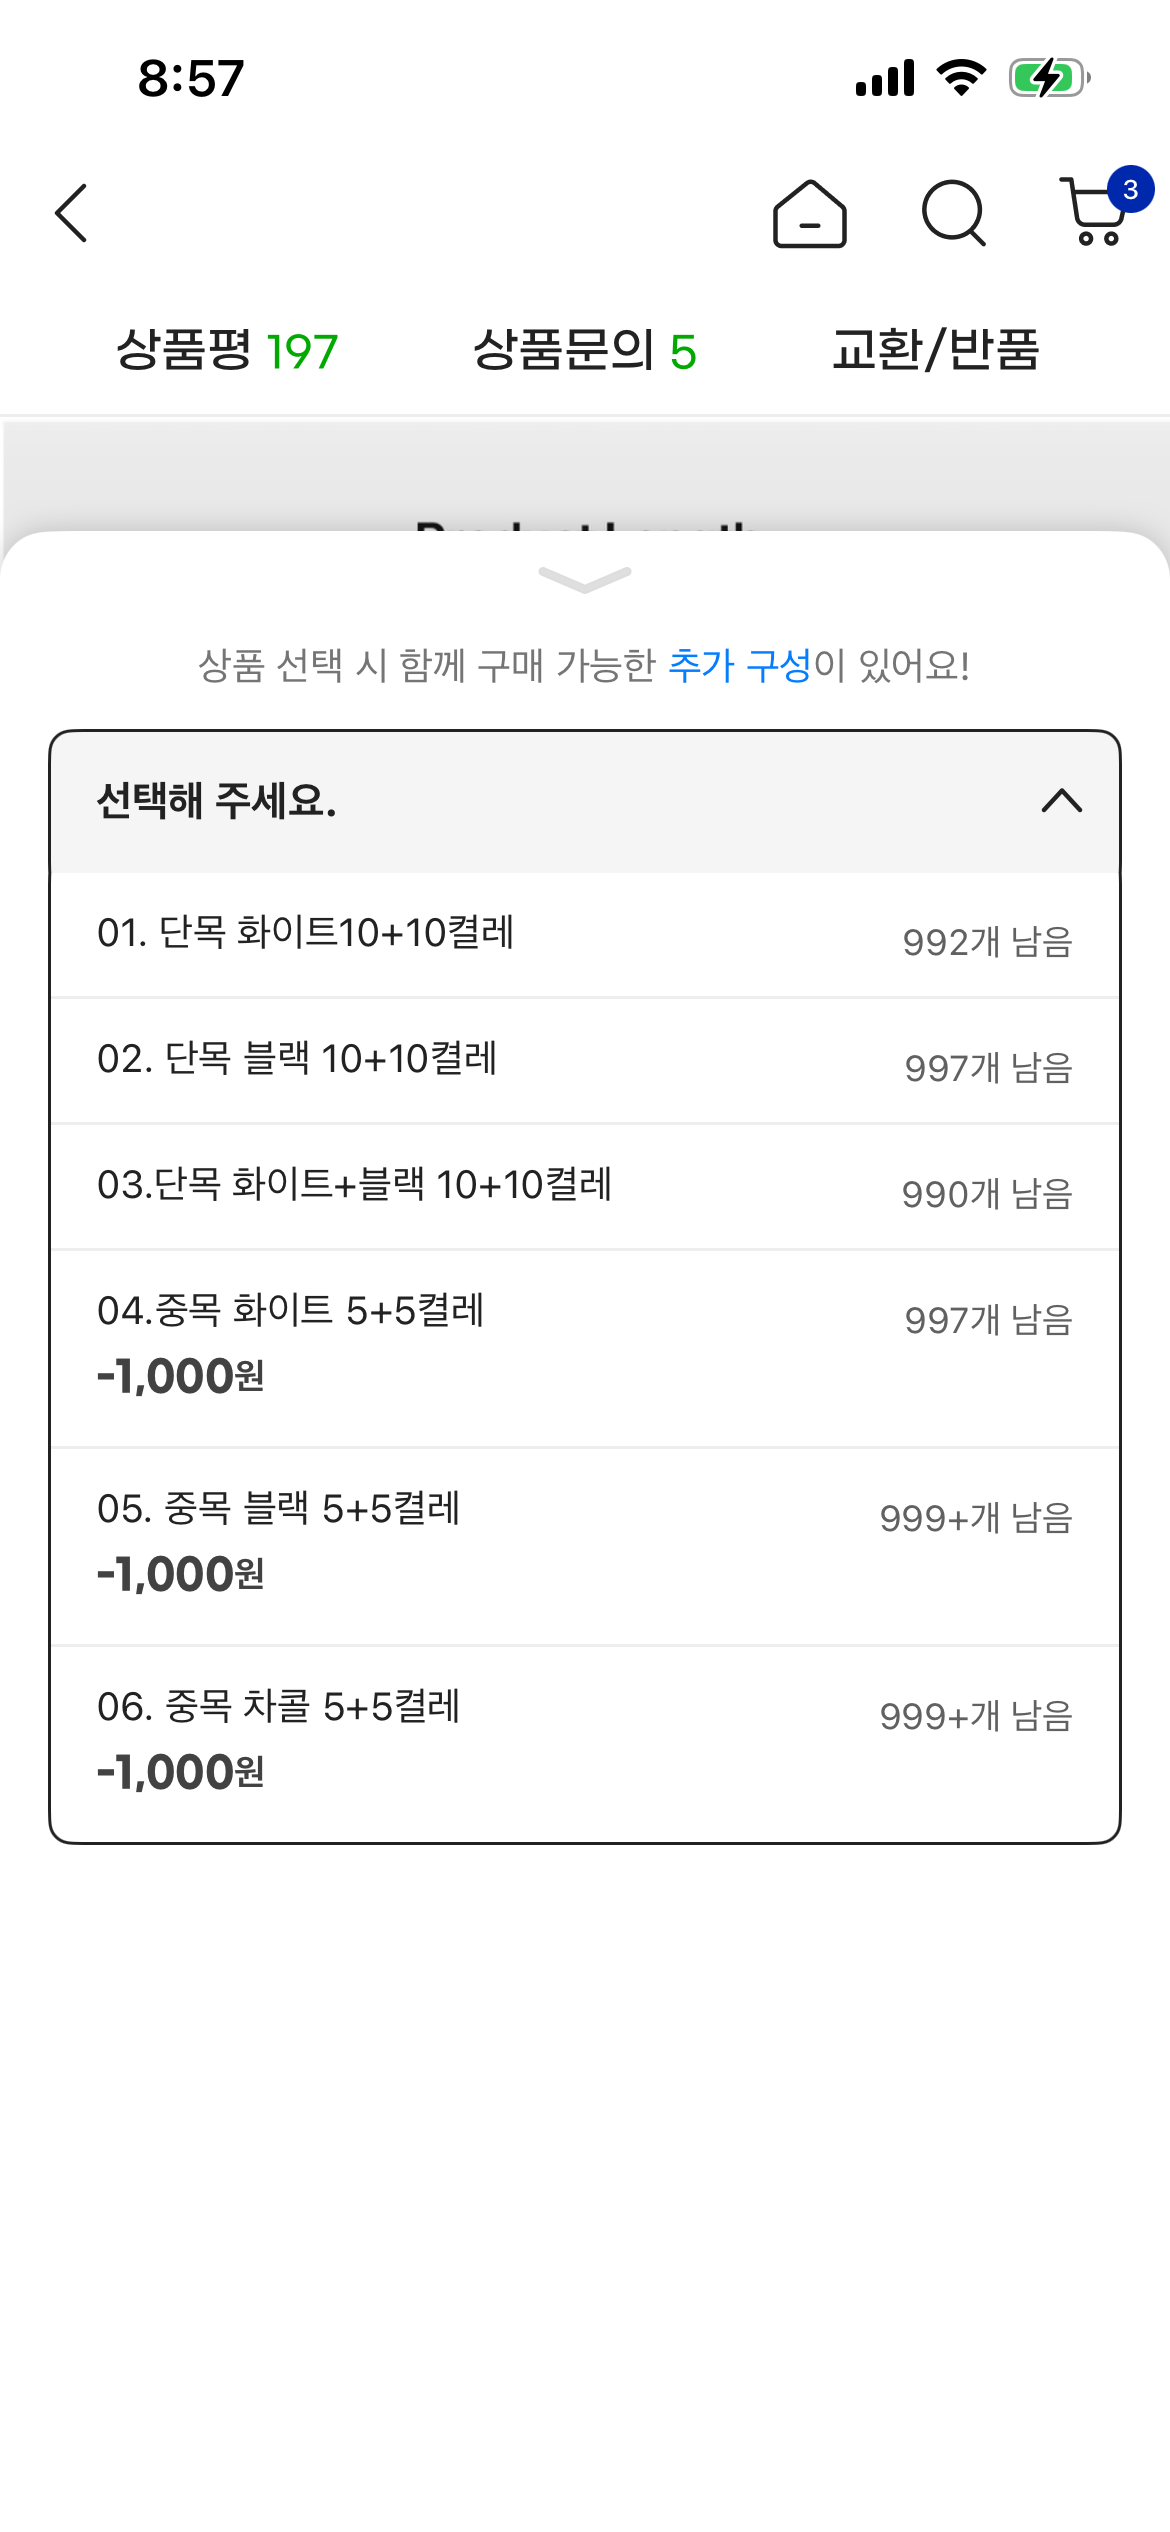The image size is (1170, 2532).
Task: Go to the home icon
Action: point(809,214)
